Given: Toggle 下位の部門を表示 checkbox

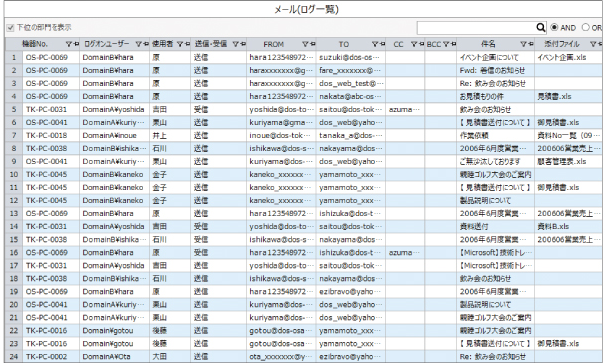Looking at the screenshot, I should (x=10, y=28).
